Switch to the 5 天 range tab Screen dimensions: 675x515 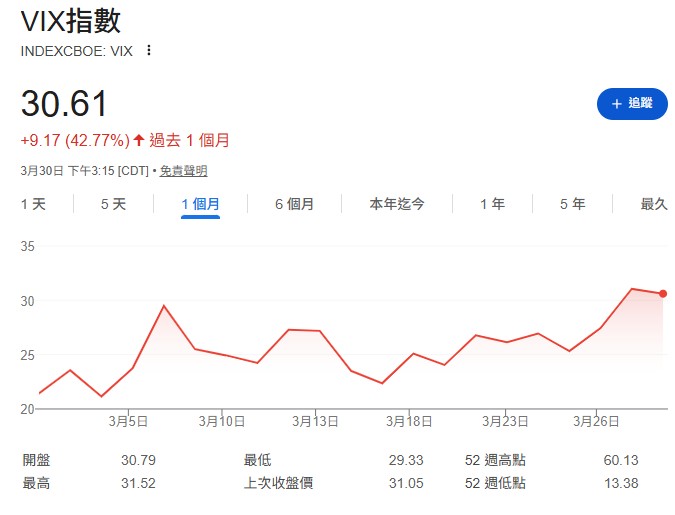click(x=113, y=204)
